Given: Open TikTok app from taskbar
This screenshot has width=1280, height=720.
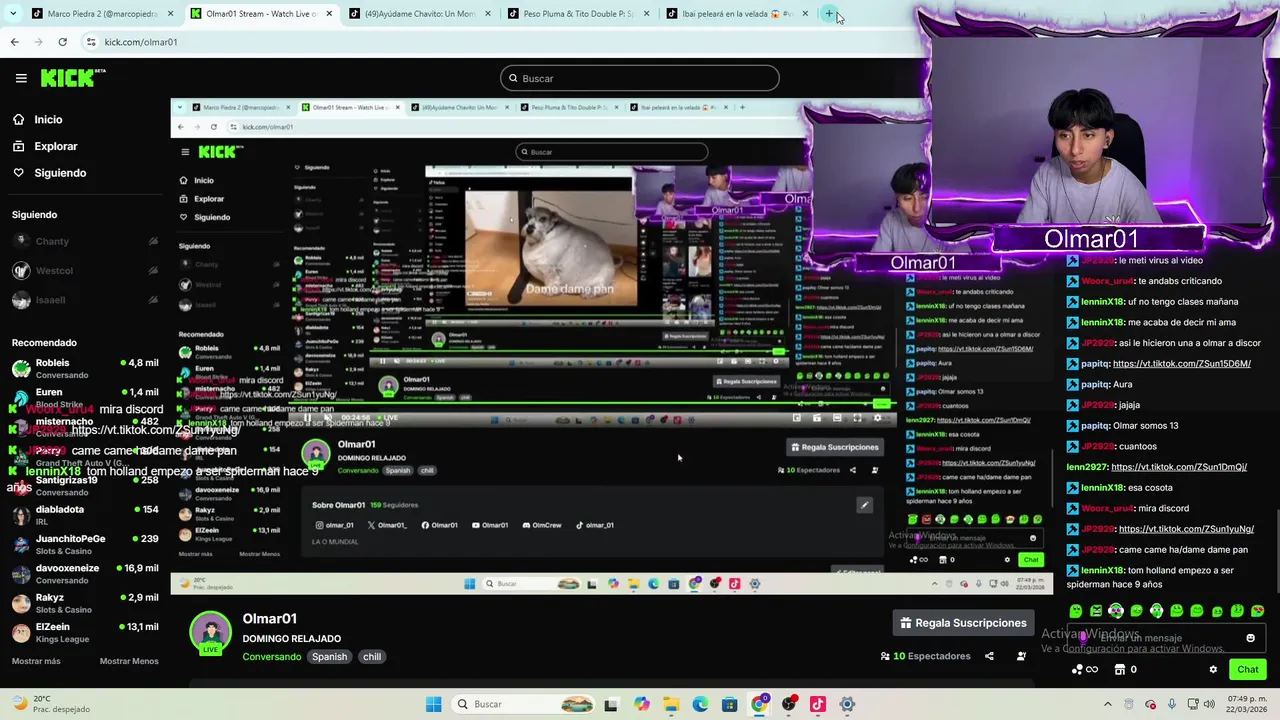Looking at the screenshot, I should click(818, 704).
